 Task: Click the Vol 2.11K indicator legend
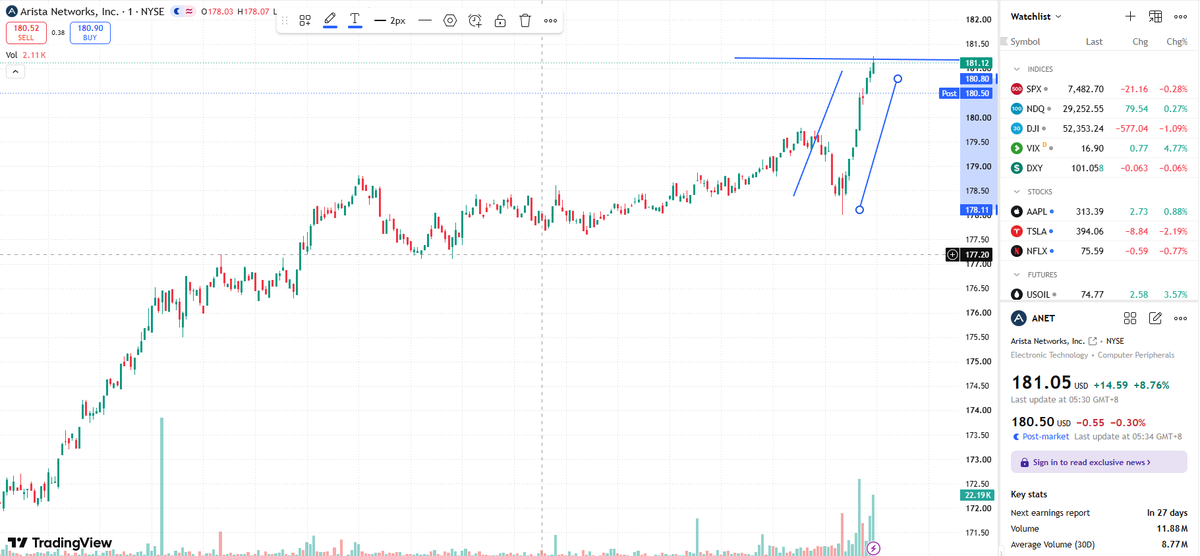point(26,55)
